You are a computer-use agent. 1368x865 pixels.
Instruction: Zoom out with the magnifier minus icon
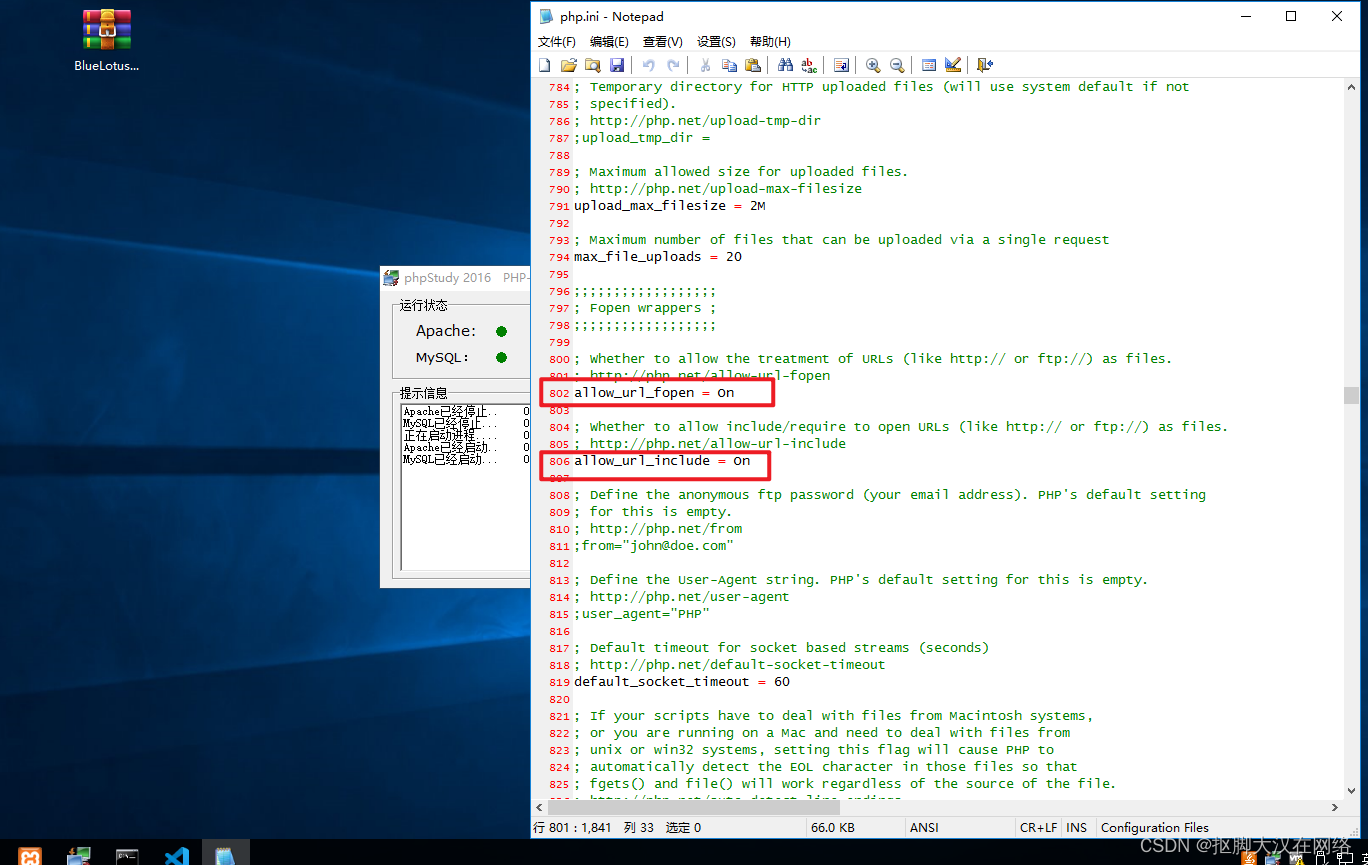pos(897,65)
